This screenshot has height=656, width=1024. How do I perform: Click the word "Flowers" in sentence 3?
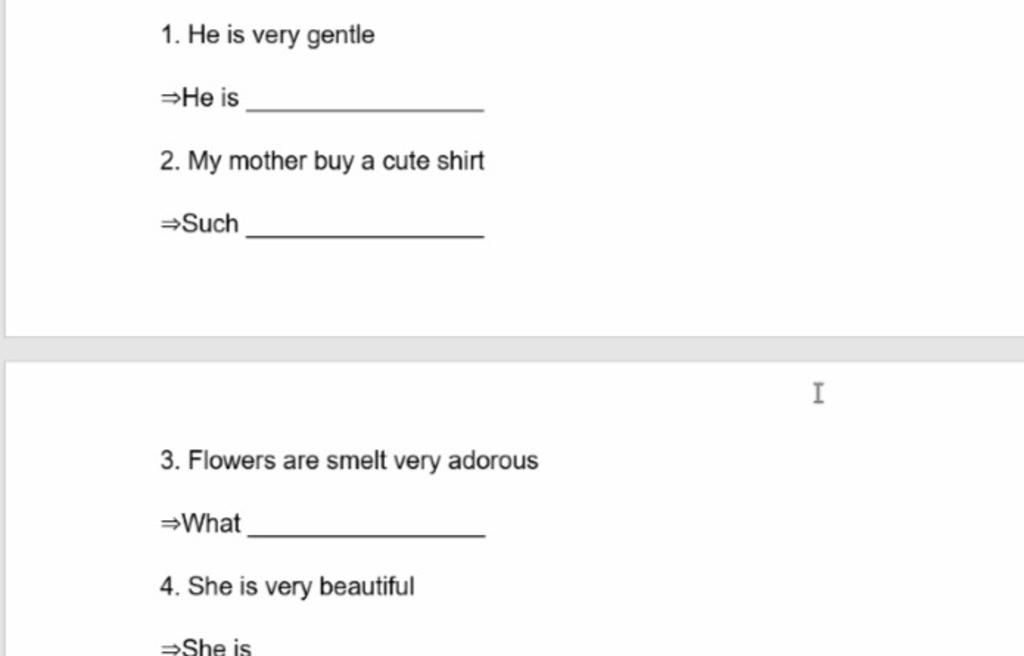pos(231,461)
